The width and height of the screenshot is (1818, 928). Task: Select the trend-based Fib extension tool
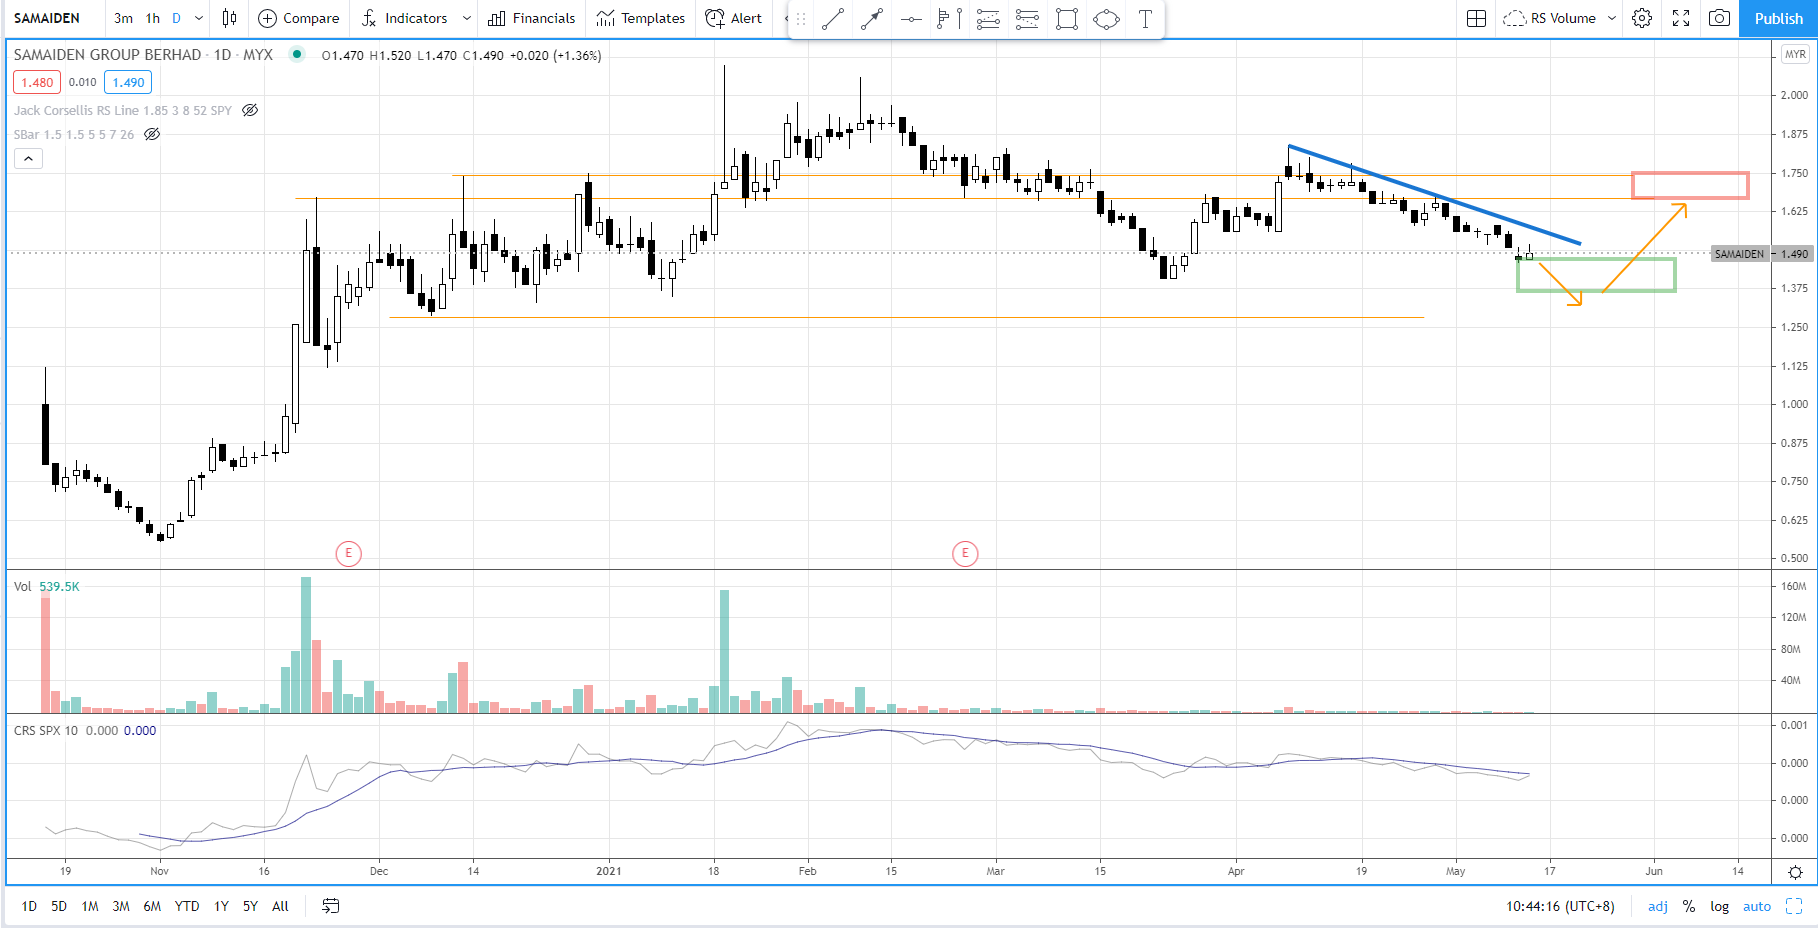[x=1027, y=19]
